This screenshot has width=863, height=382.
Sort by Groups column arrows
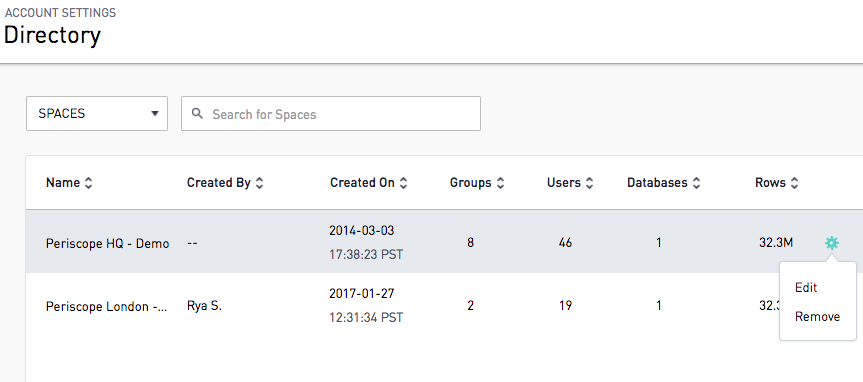pos(500,183)
